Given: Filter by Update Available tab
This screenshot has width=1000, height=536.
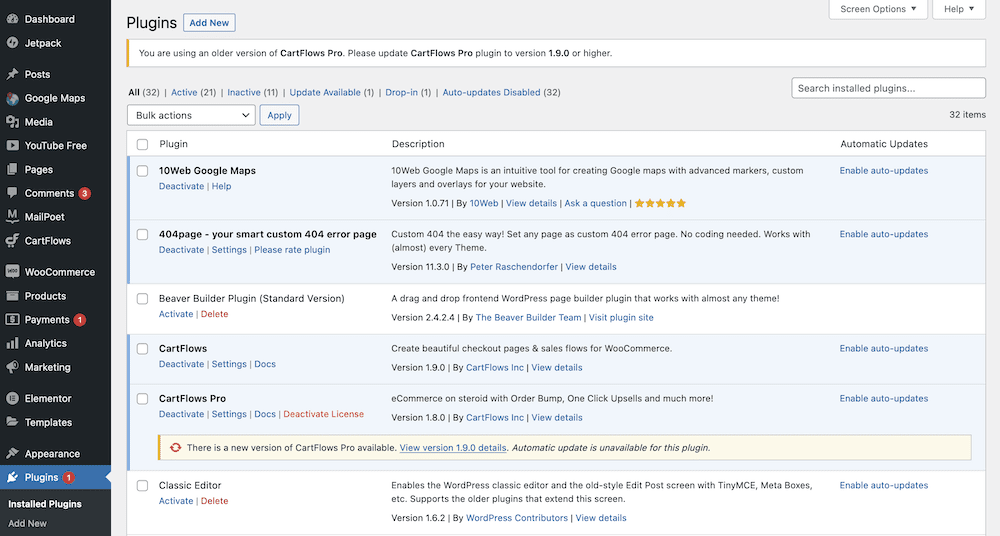Looking at the screenshot, I should point(325,92).
